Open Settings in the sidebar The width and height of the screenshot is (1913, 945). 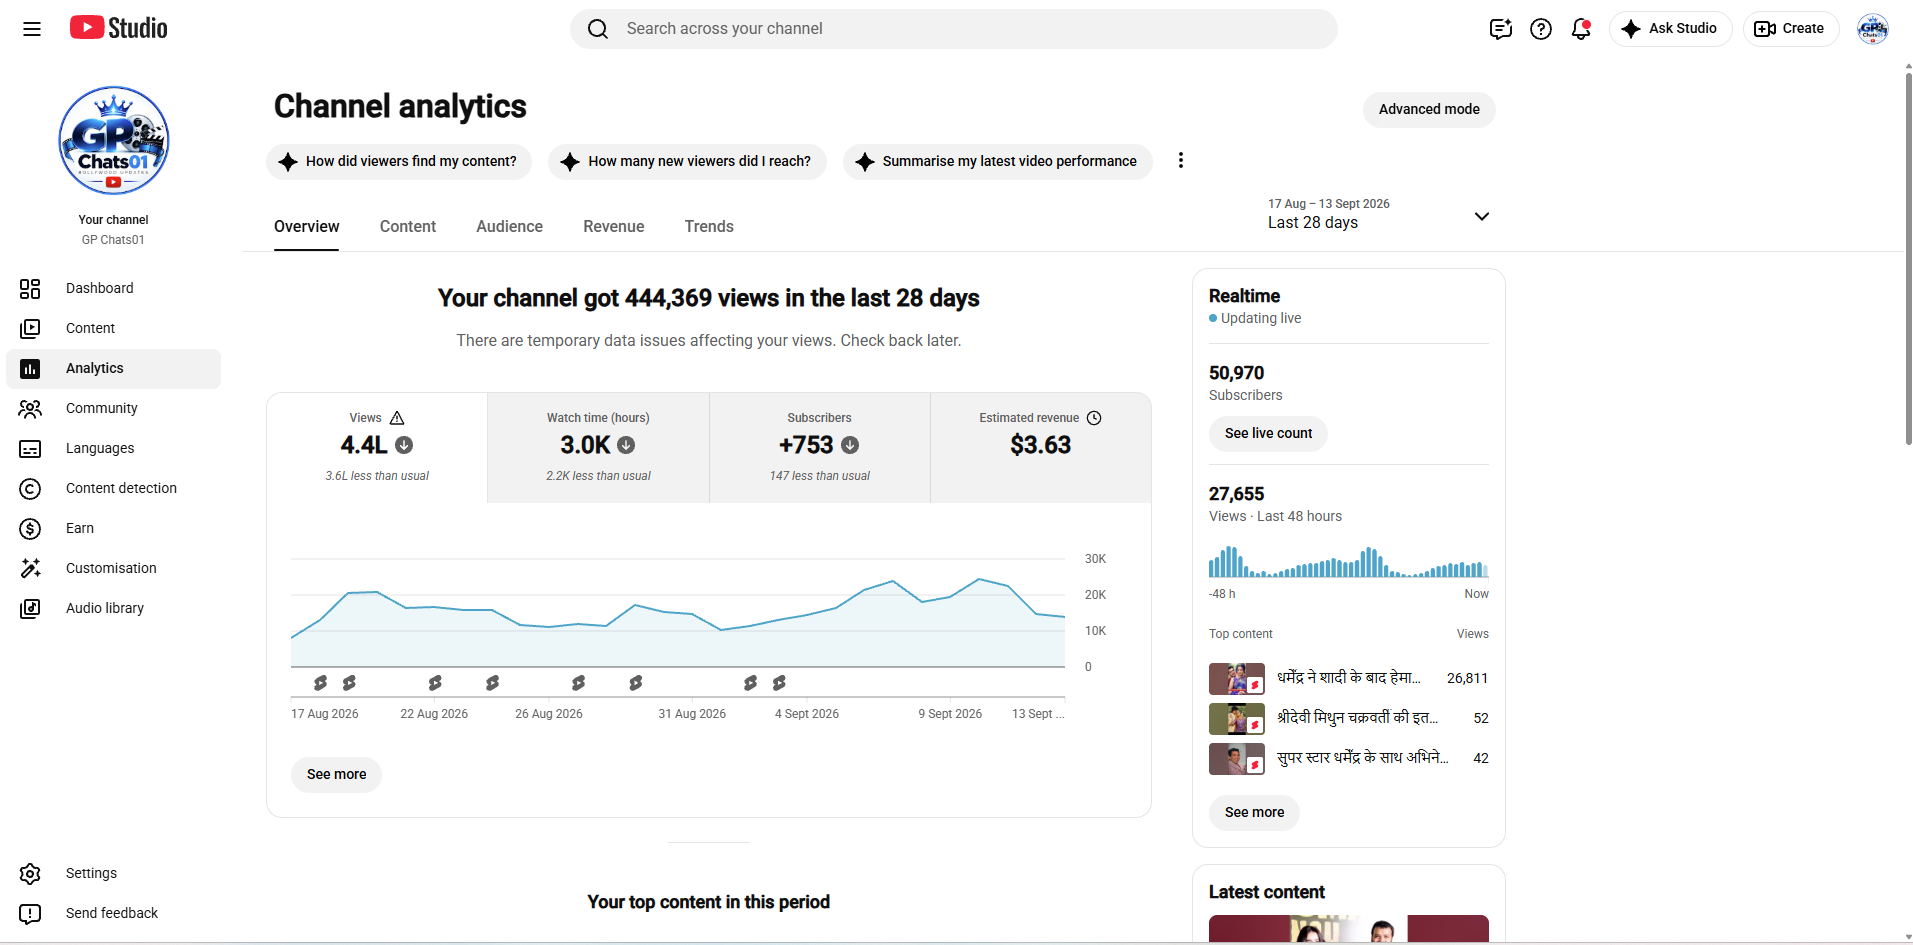pyautogui.click(x=113, y=874)
